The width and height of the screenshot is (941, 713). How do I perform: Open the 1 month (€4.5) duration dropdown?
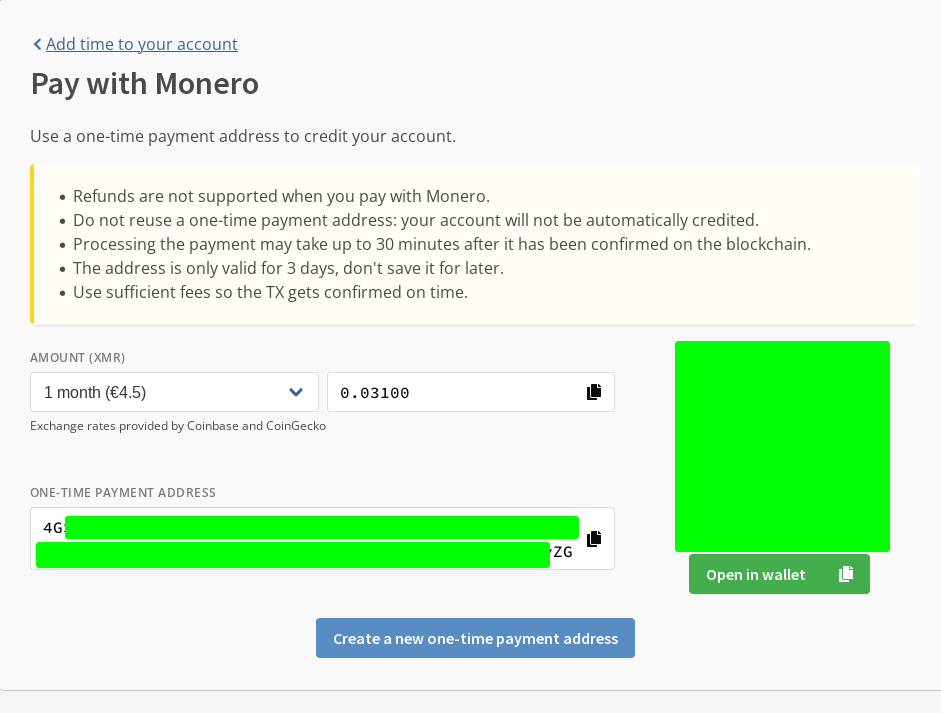(x=160, y=392)
